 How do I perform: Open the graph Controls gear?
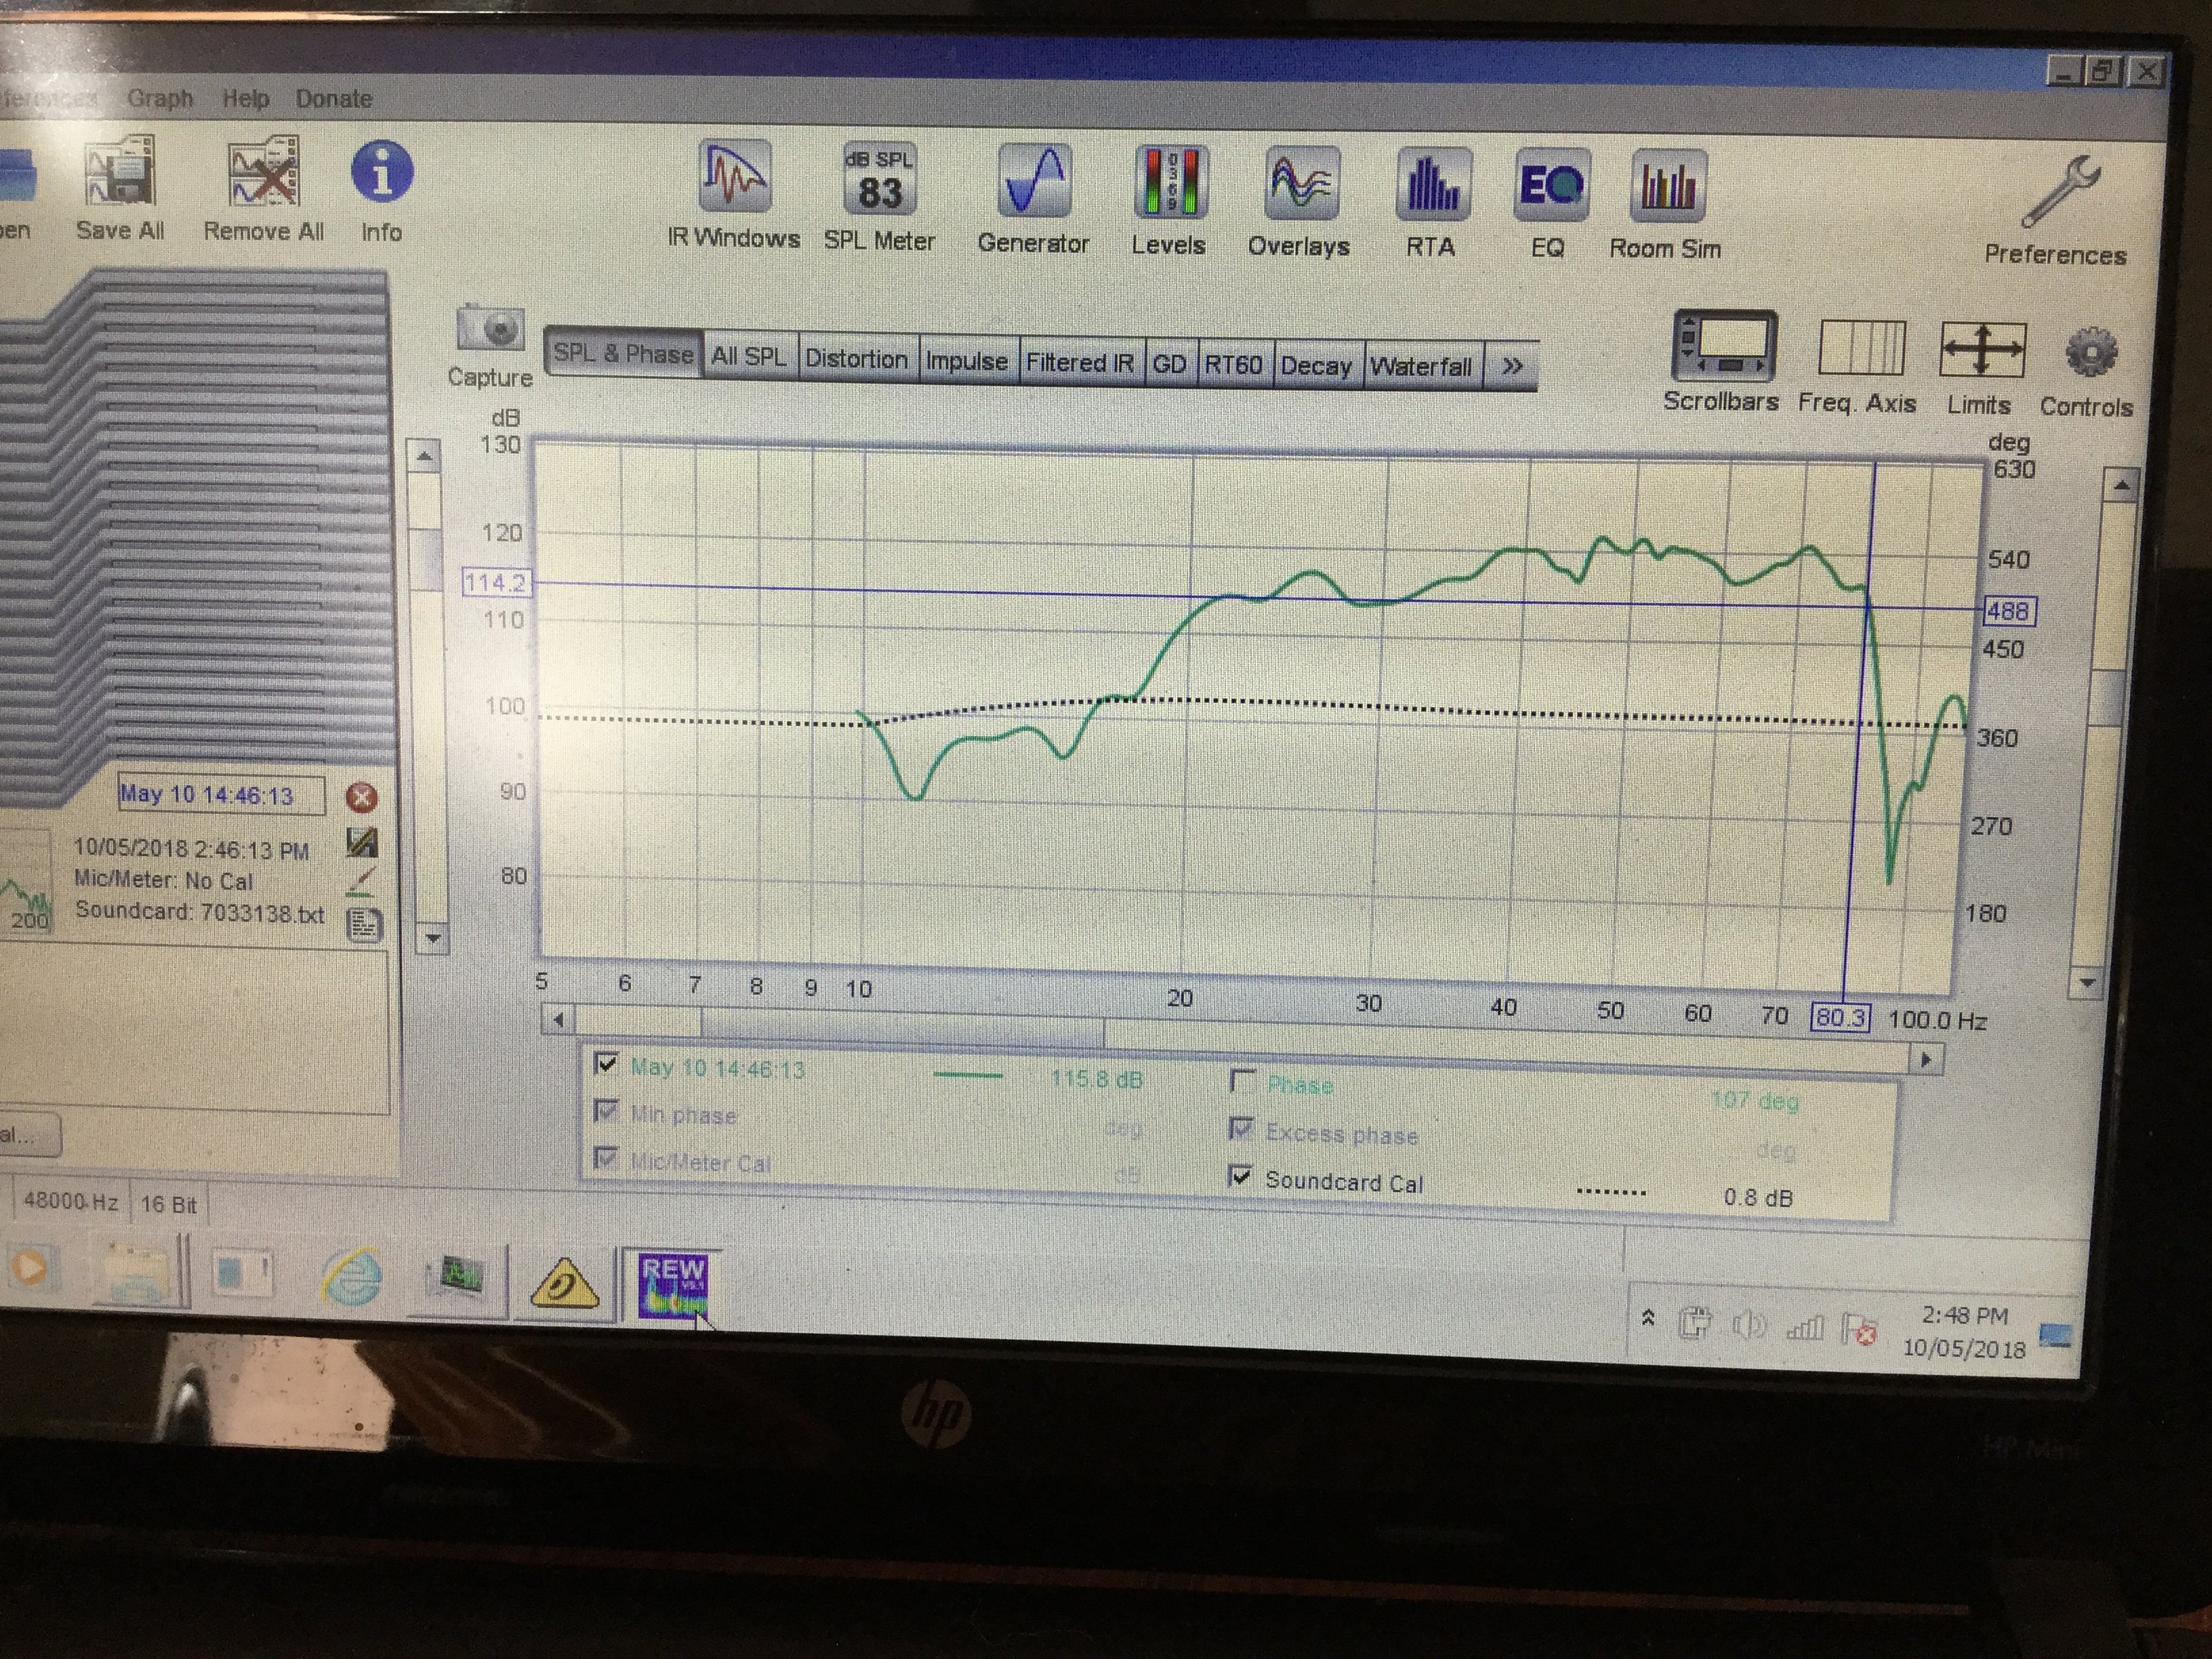pos(2090,353)
